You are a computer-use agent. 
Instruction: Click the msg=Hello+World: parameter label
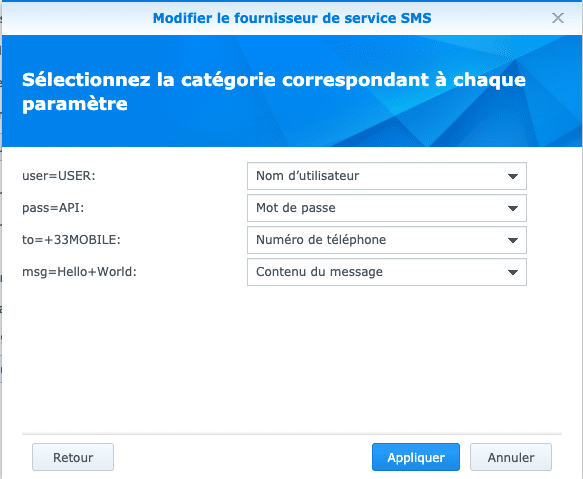(79, 271)
